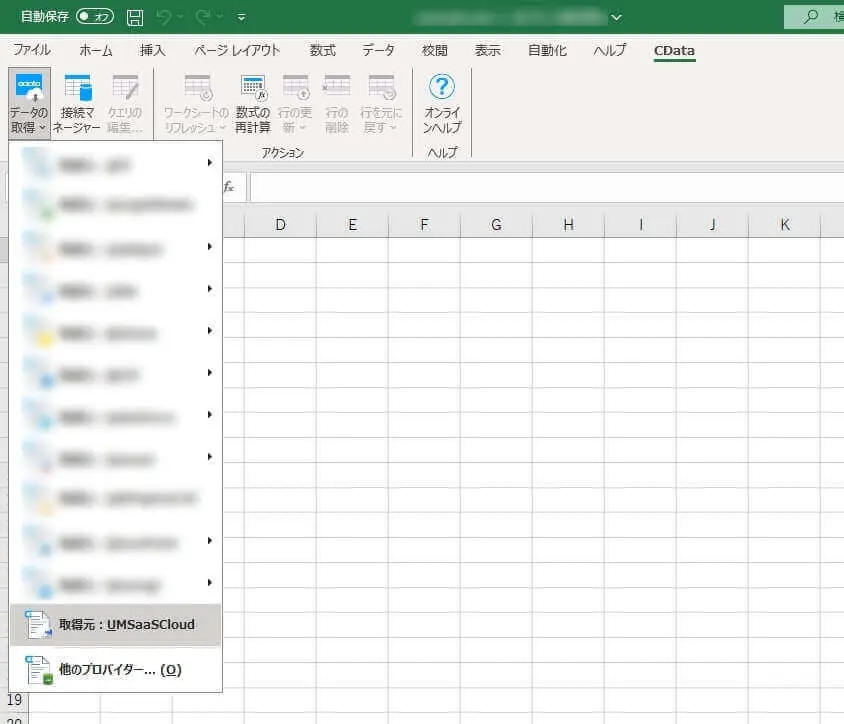The height and width of the screenshot is (724, 844).
Task: Switch to the 自動化 tab
Action: 547,50
